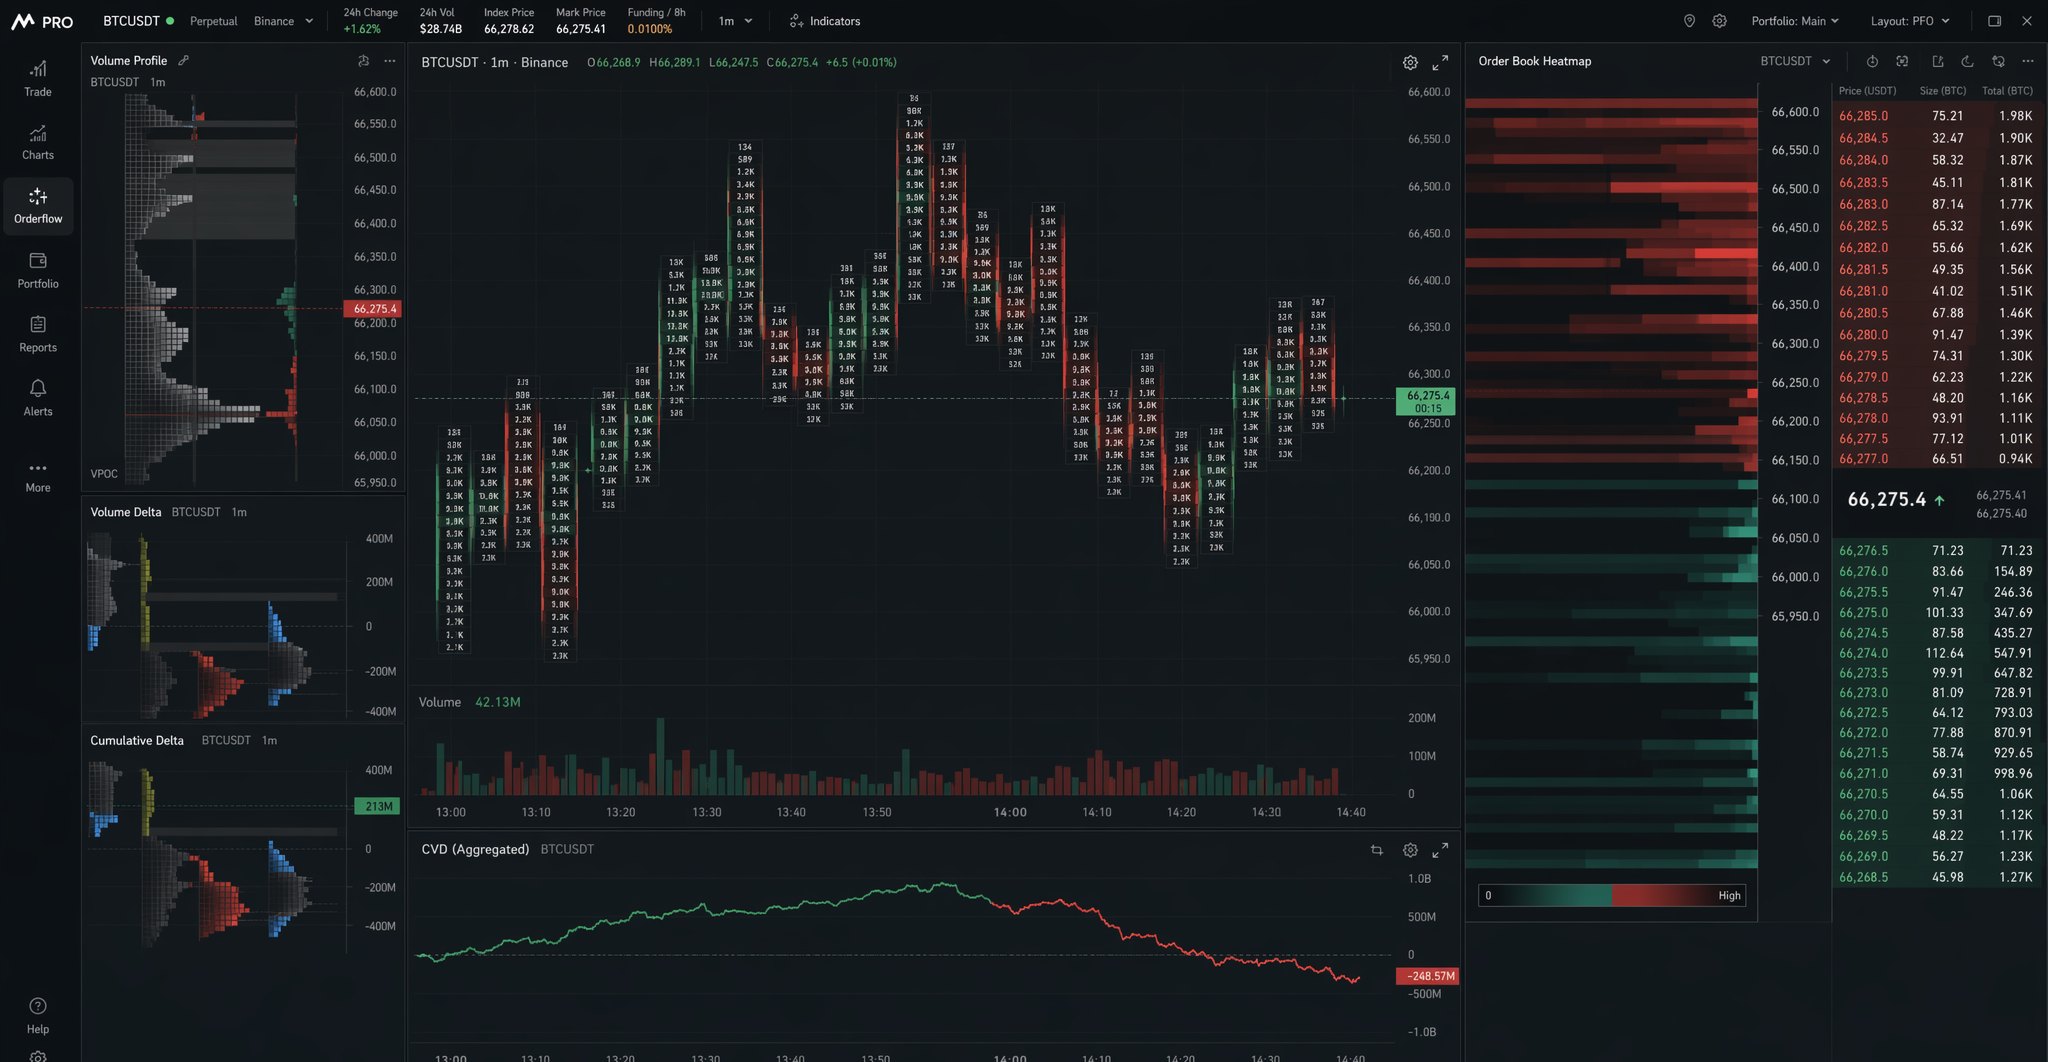Select ask row at price 66,285.0
2048x1062 pixels.
click(x=1936, y=116)
